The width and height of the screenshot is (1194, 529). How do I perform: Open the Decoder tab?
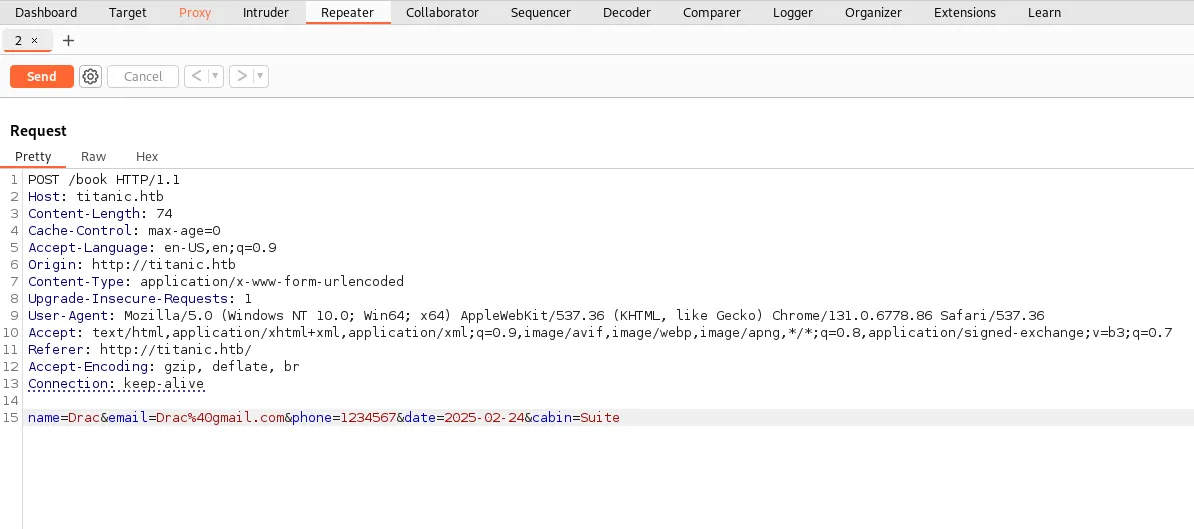627,12
